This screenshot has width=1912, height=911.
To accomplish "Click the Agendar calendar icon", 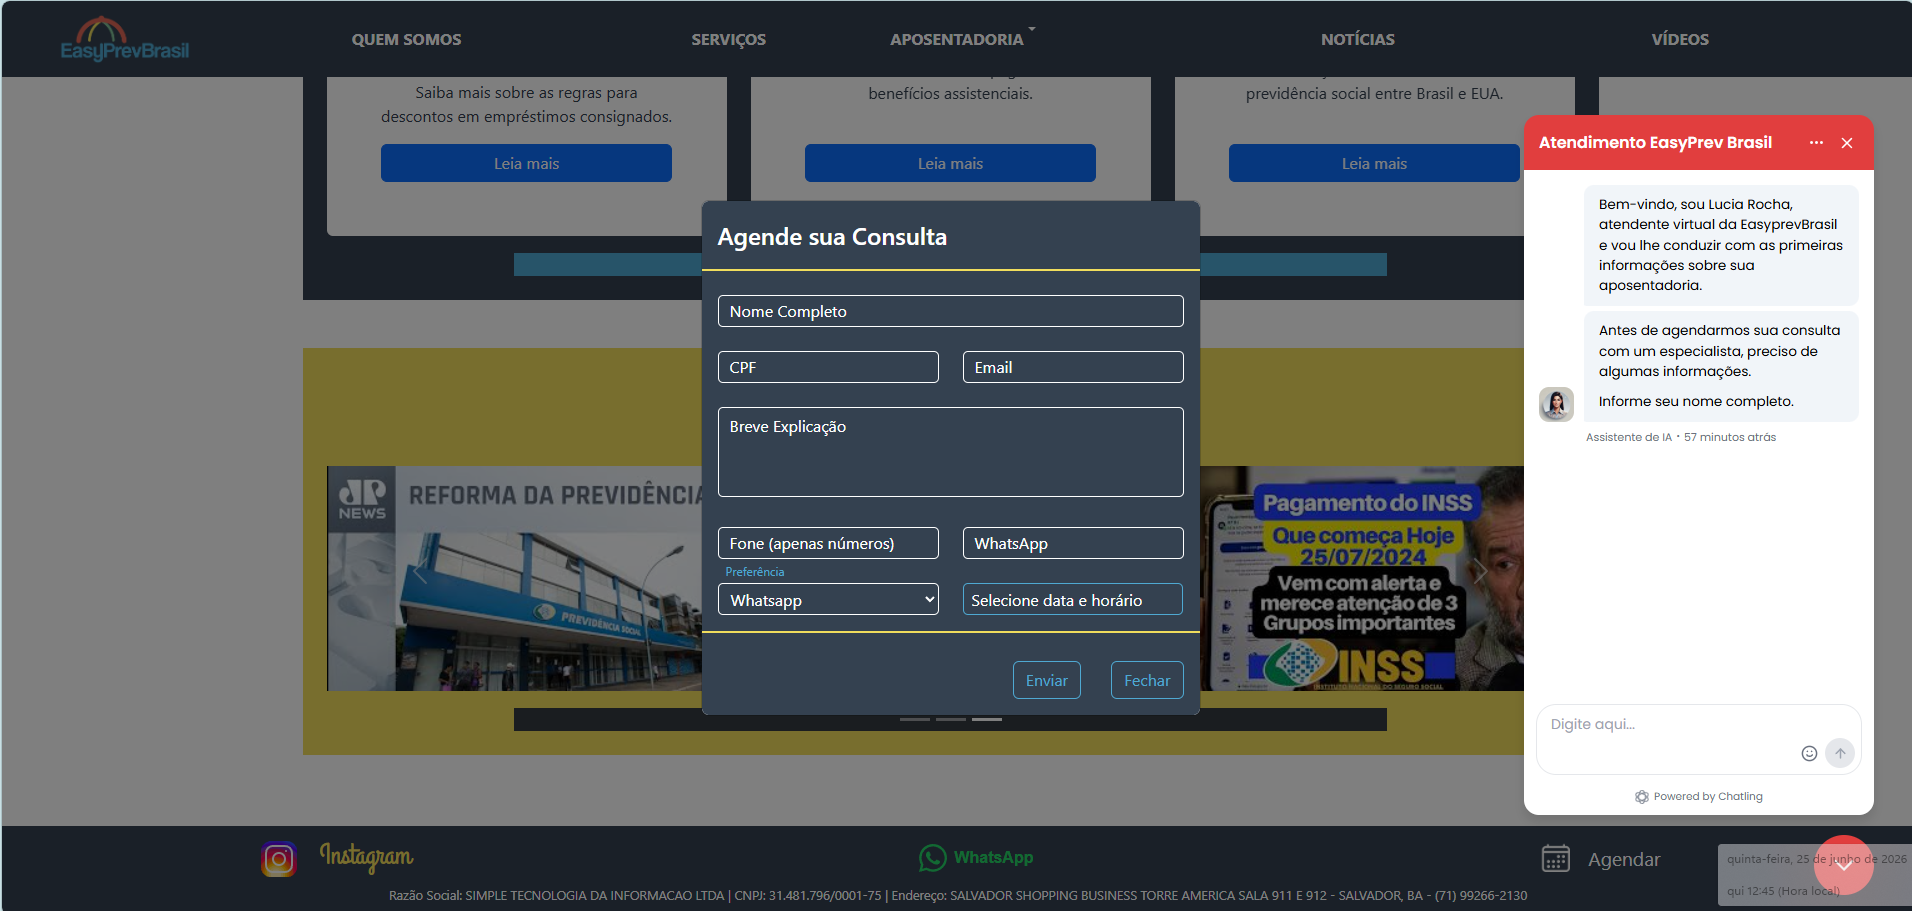I will (1555, 858).
